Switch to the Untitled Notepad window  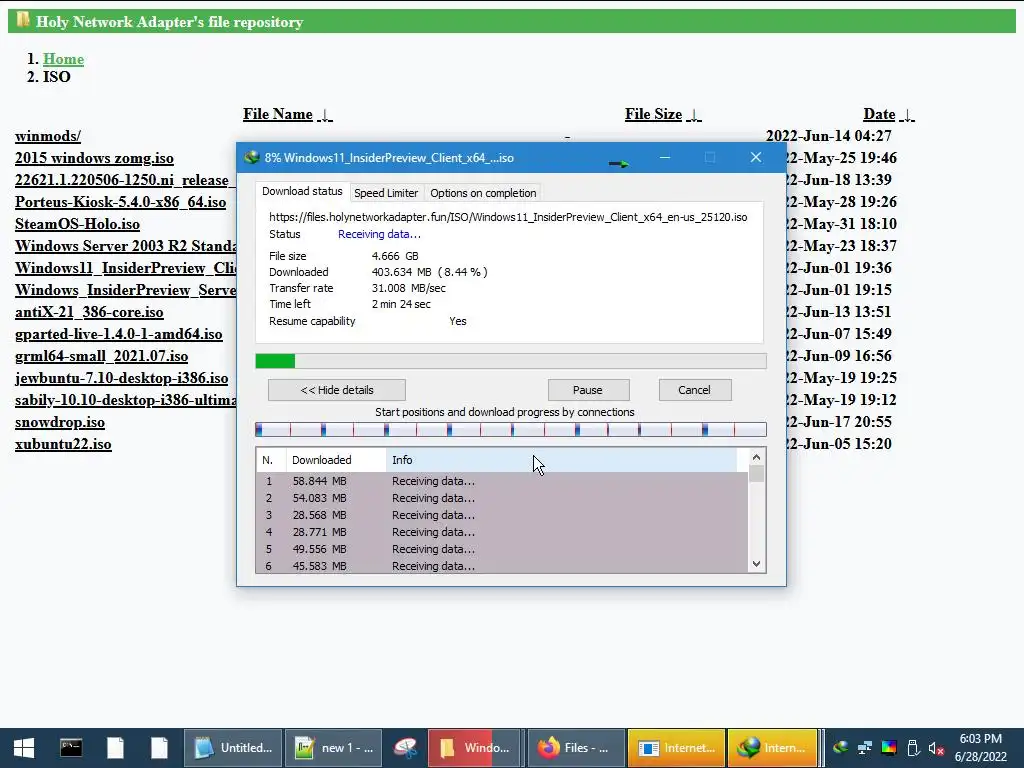(233, 748)
